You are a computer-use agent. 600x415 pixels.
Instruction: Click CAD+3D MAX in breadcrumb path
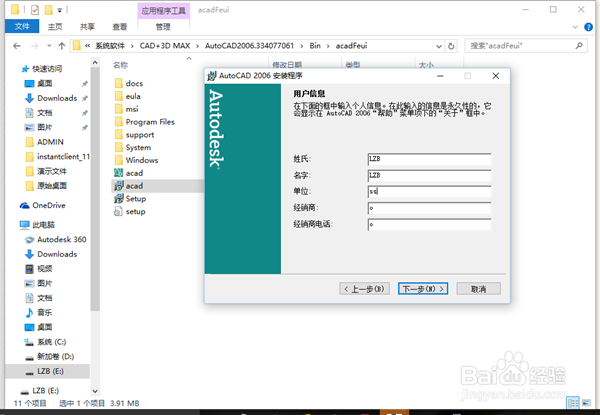pyautogui.click(x=165, y=46)
